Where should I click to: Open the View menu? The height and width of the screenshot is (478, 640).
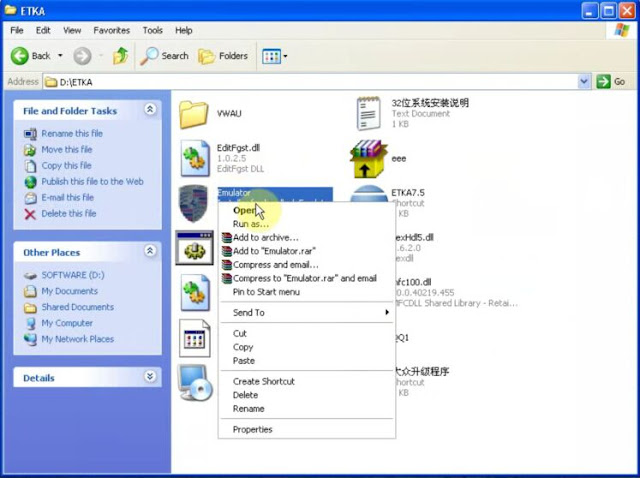pos(72,31)
